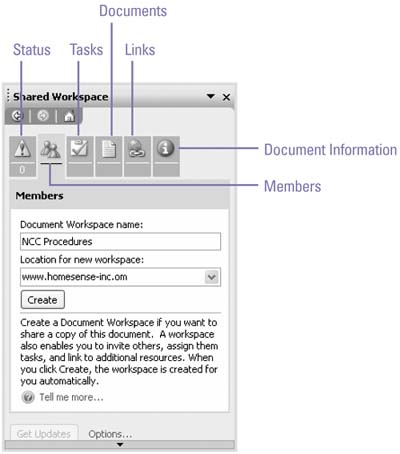
Task: Click the help icon beside Tell me more
Action: [28, 397]
